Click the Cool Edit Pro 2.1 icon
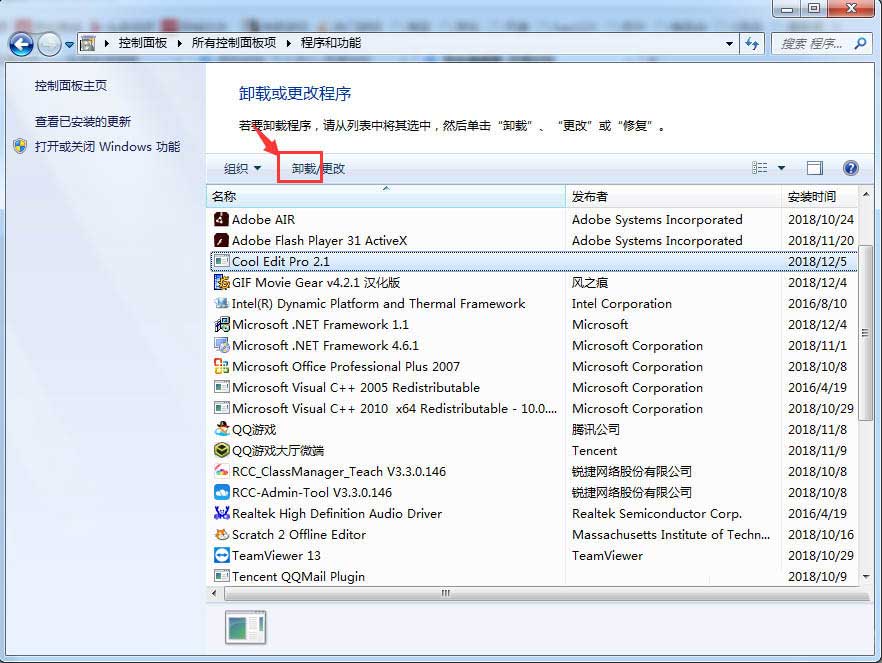 click(x=222, y=261)
